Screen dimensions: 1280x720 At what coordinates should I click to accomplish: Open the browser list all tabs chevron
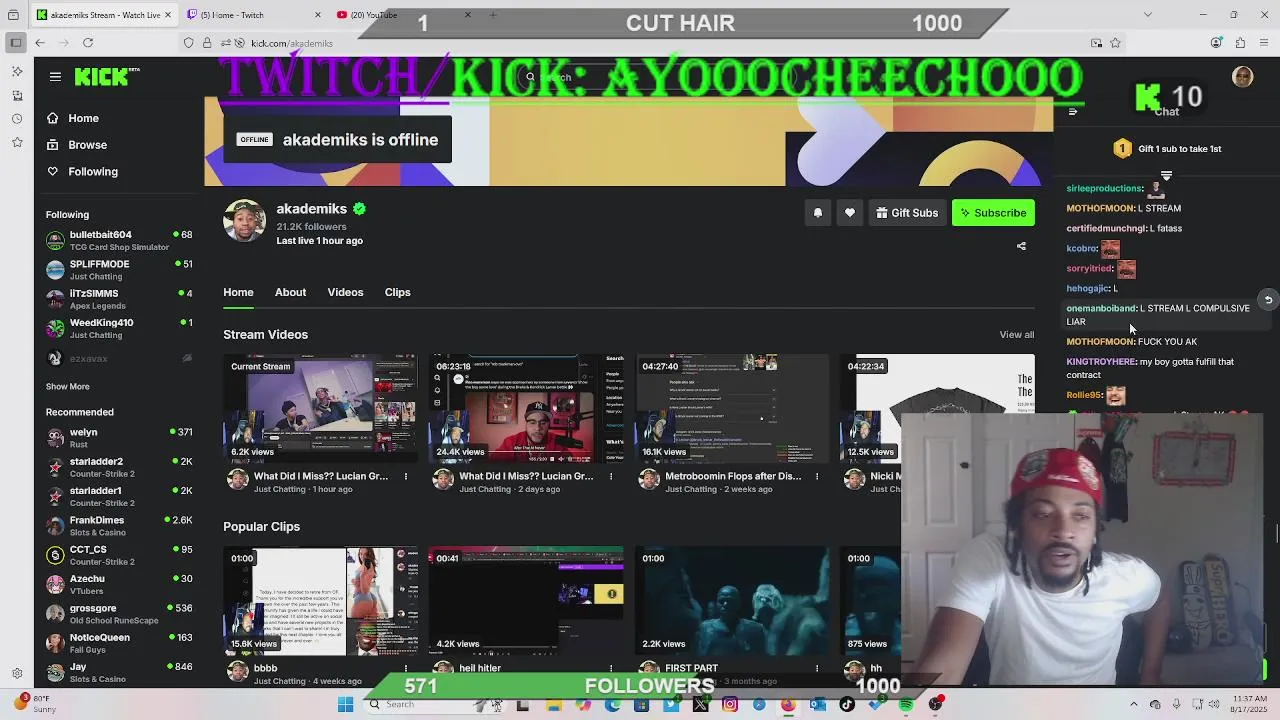[1147, 15]
